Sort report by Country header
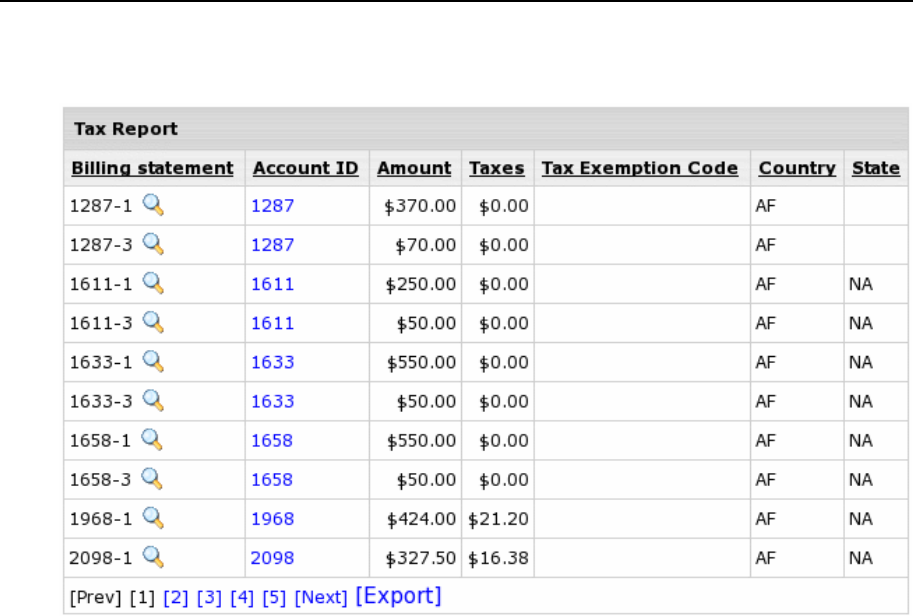 point(797,168)
